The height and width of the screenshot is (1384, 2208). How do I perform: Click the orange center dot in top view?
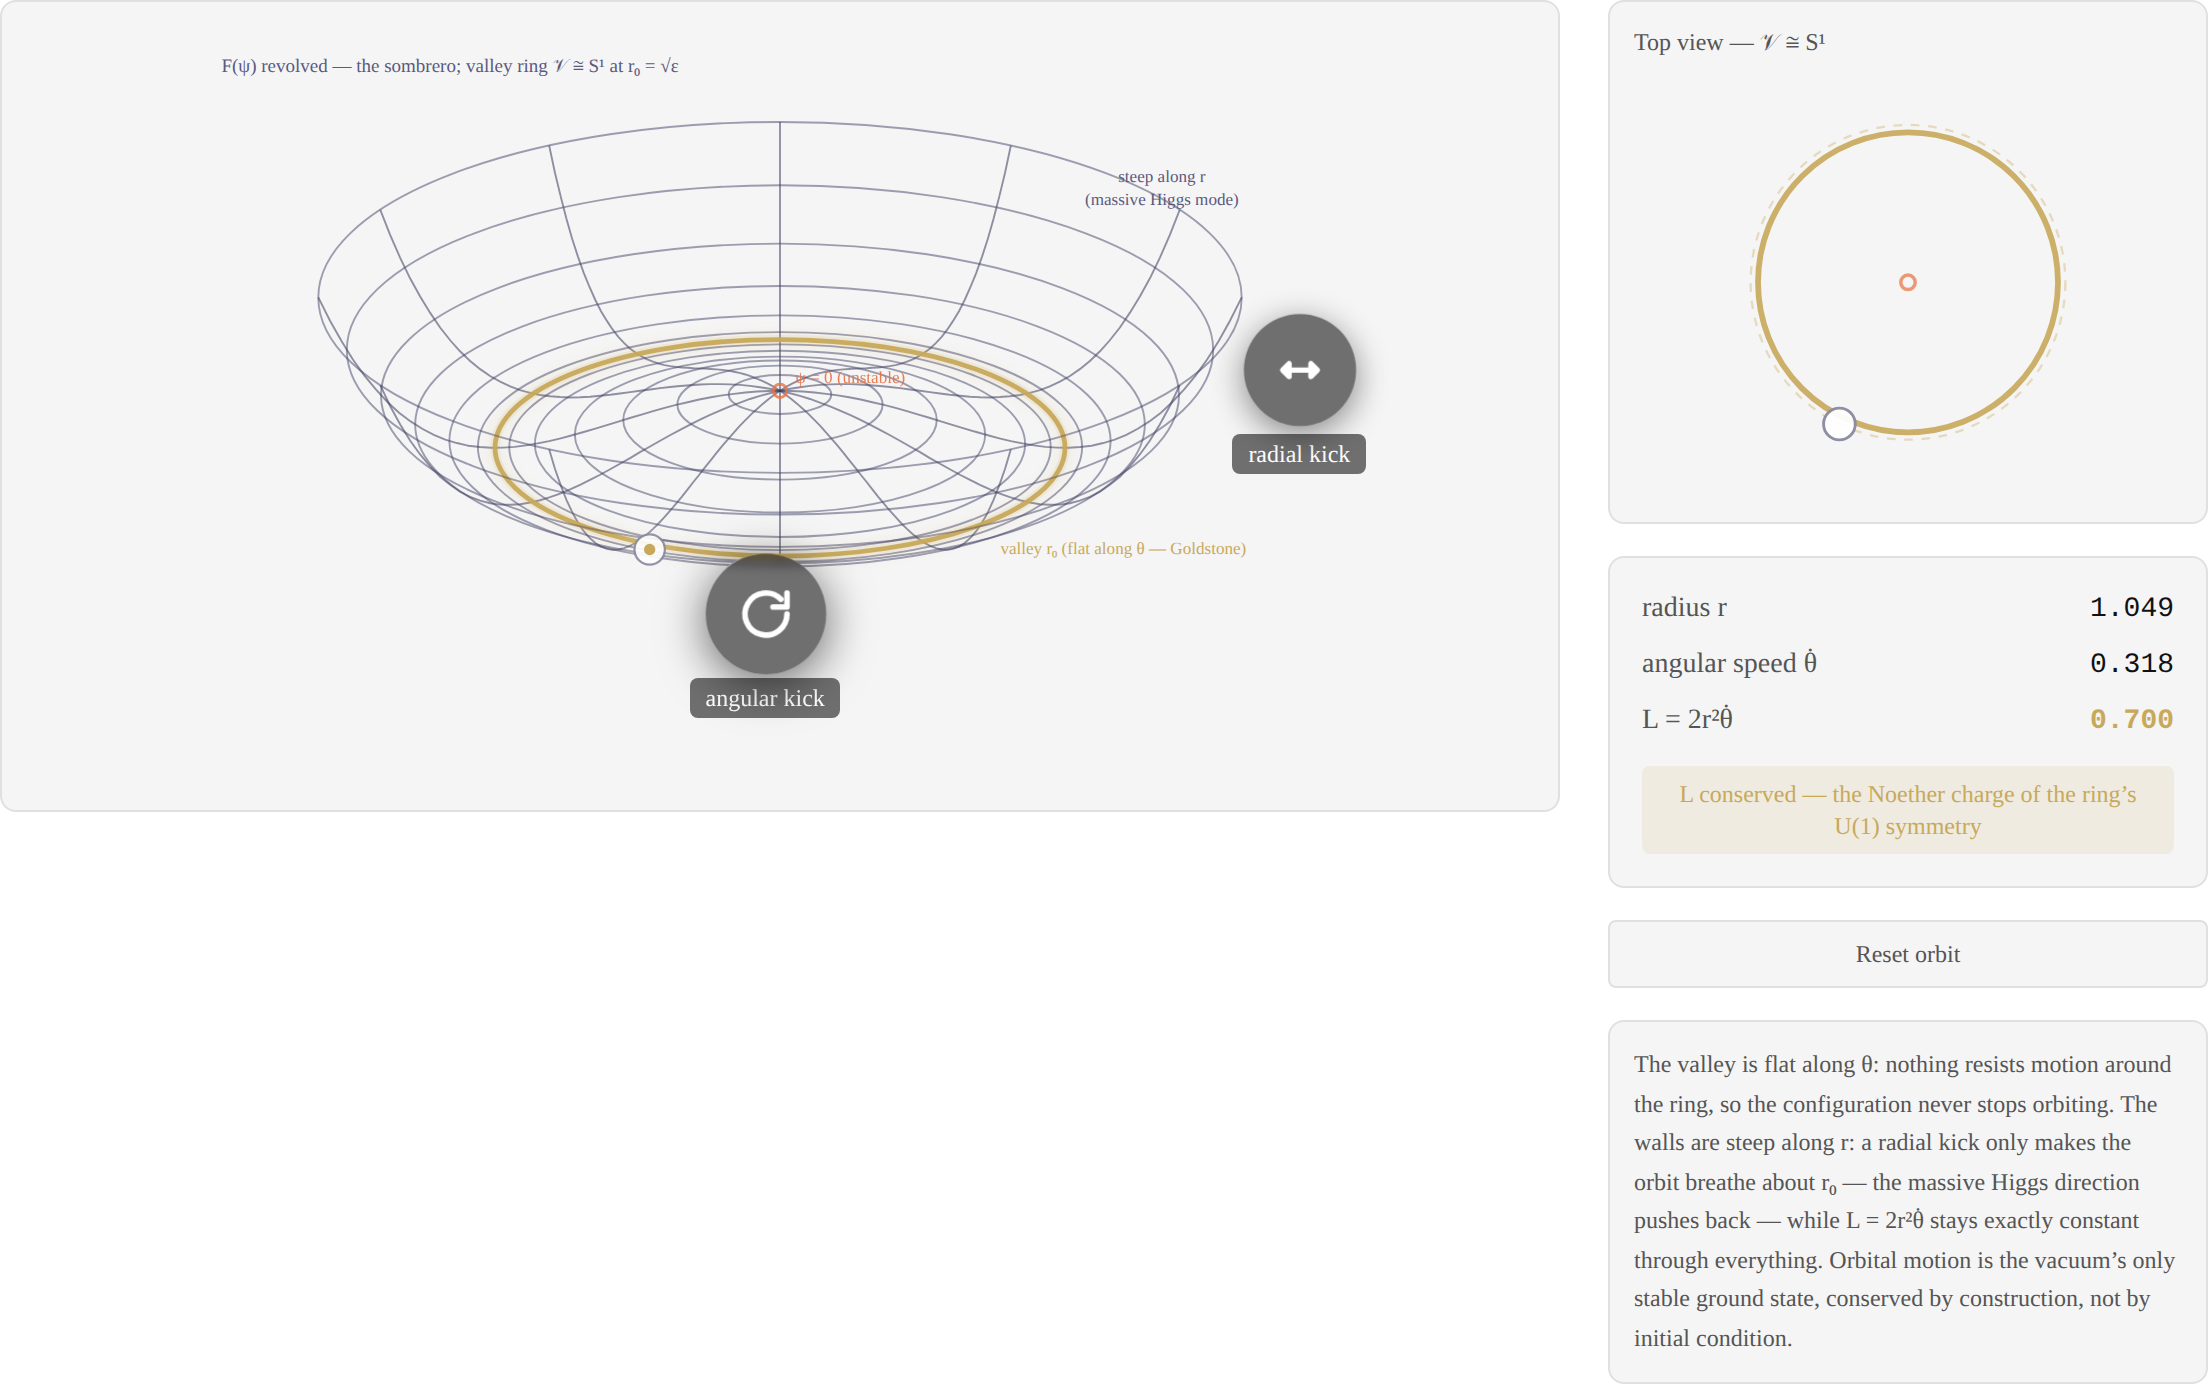tap(1908, 283)
